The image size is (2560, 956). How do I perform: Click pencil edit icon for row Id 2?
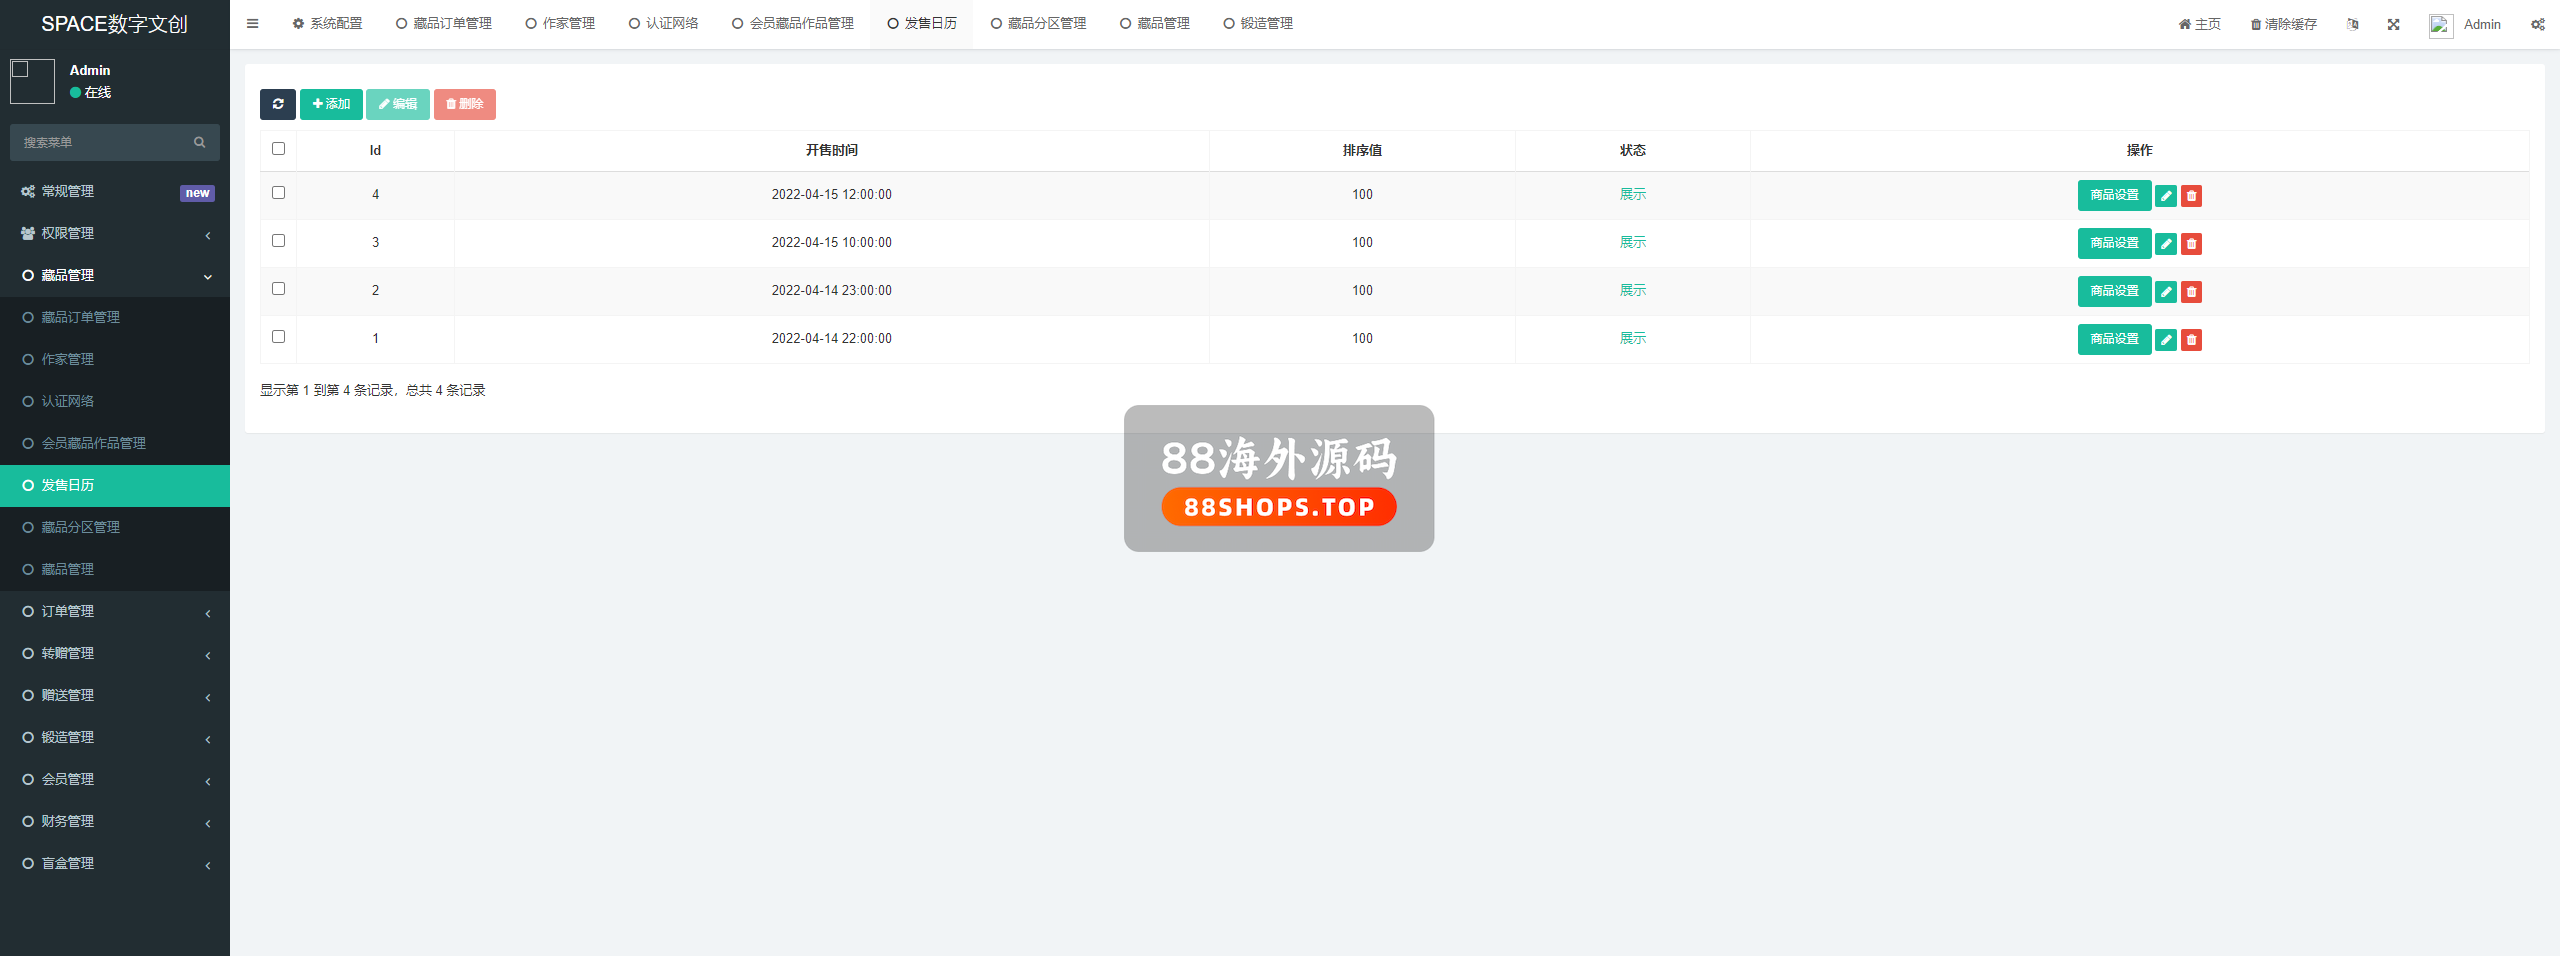(2166, 292)
